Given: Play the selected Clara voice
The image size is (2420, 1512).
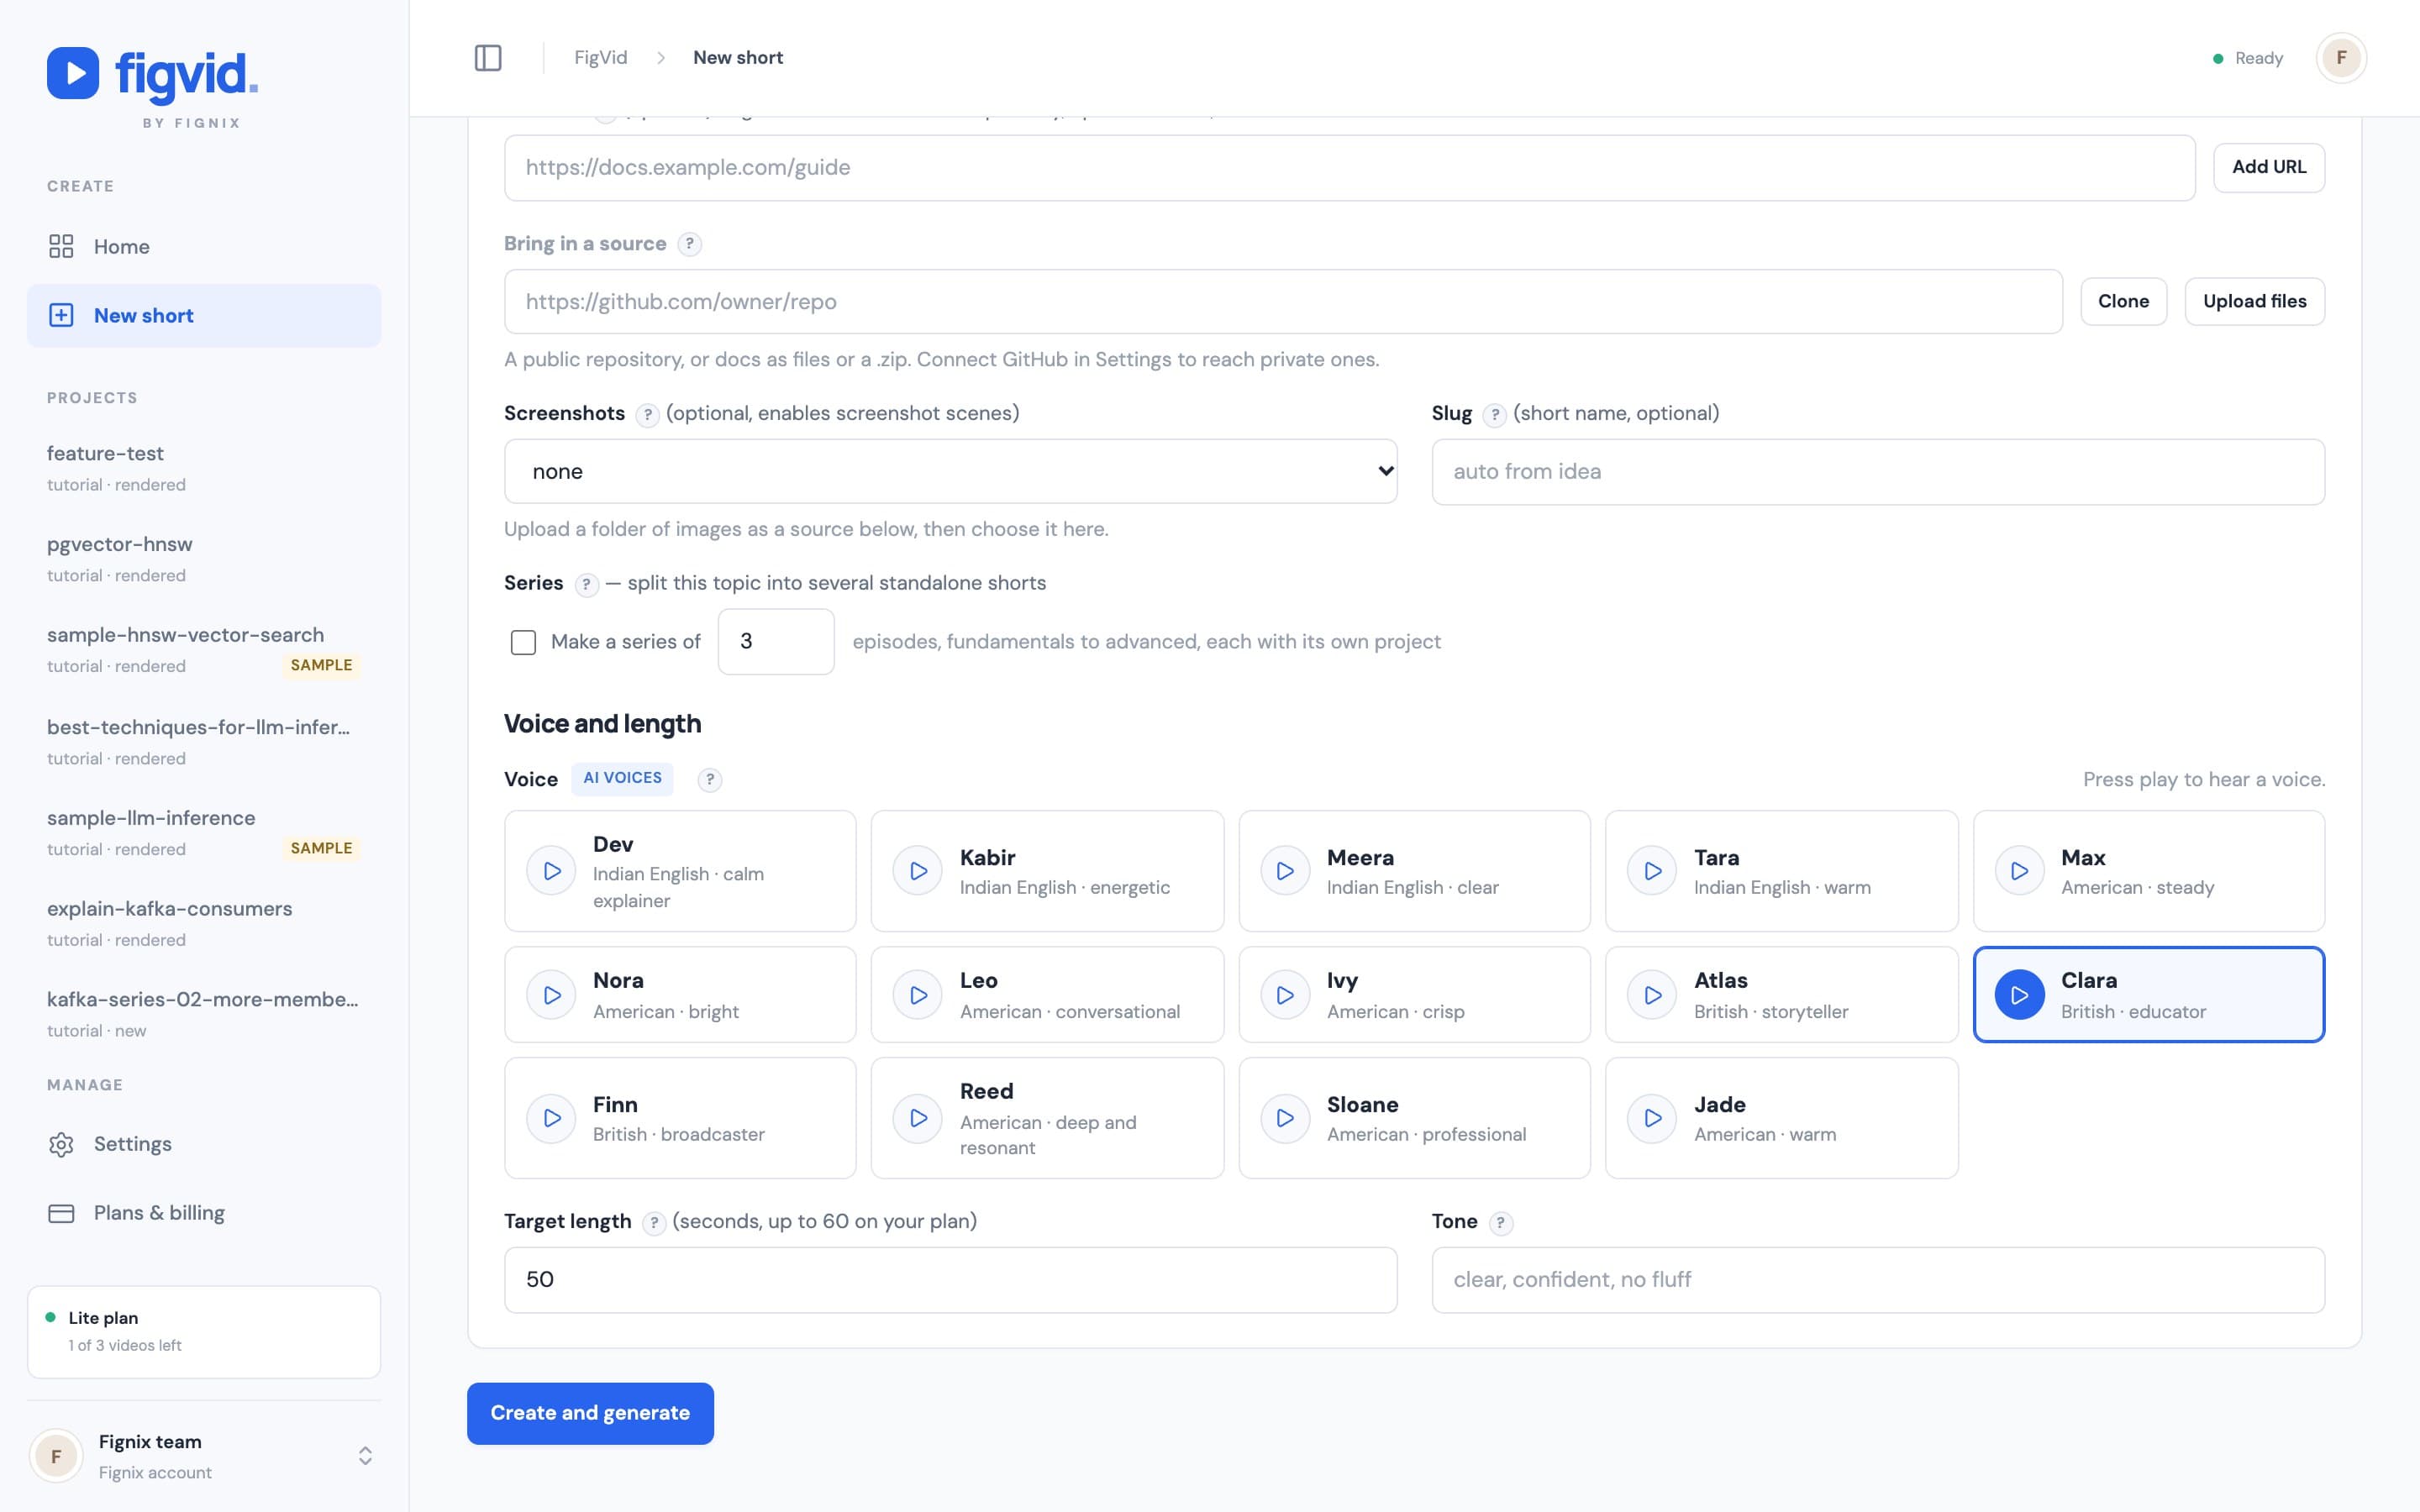Looking at the screenshot, I should click(2019, 995).
